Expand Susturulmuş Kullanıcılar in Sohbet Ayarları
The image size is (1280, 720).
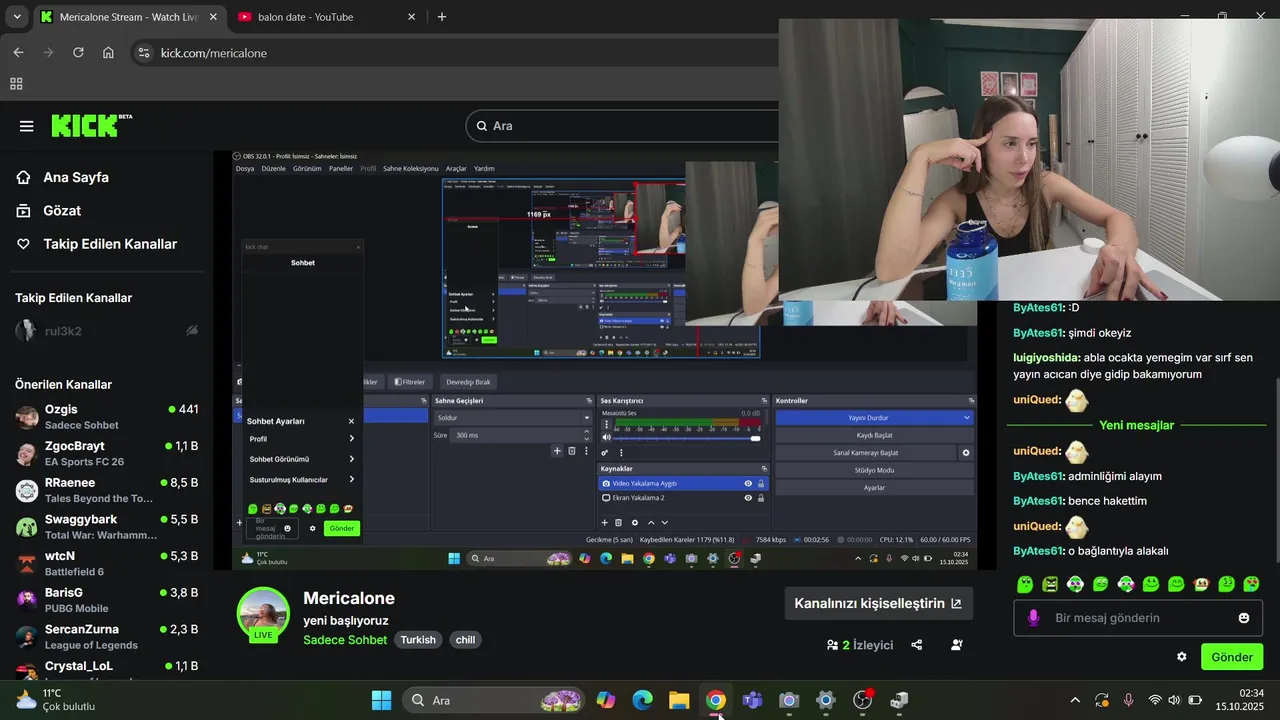(302, 480)
